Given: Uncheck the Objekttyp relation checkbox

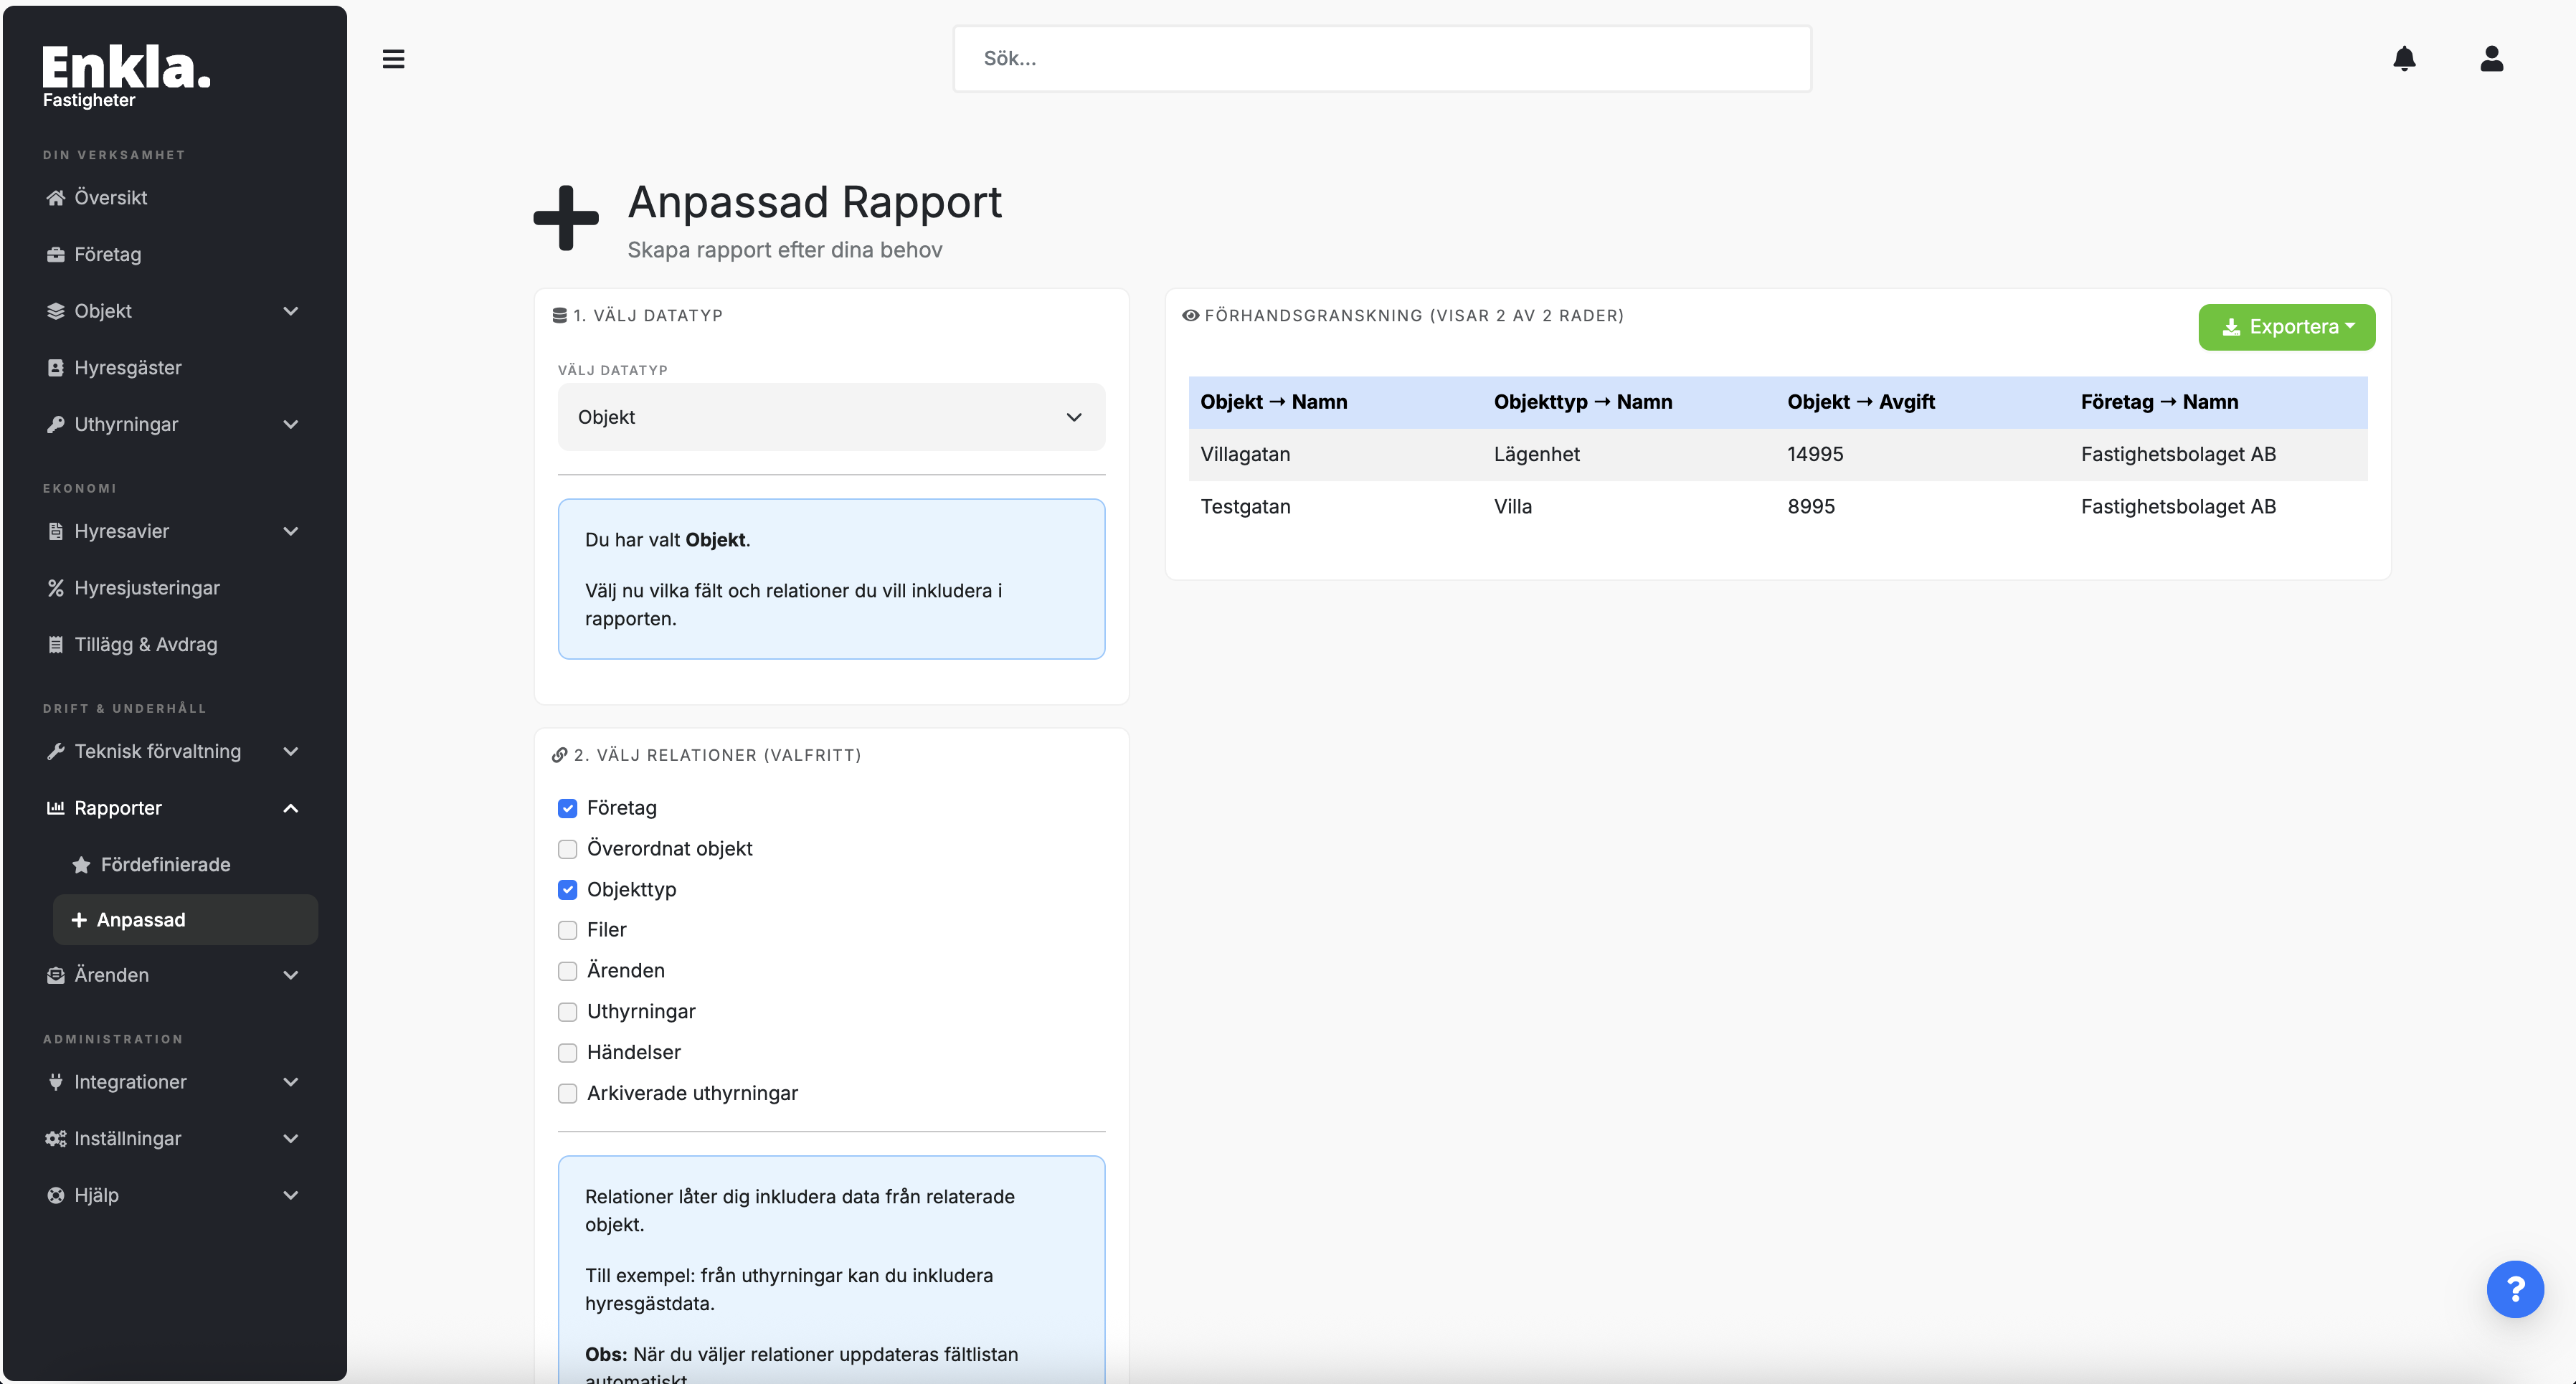Looking at the screenshot, I should [x=567, y=889].
